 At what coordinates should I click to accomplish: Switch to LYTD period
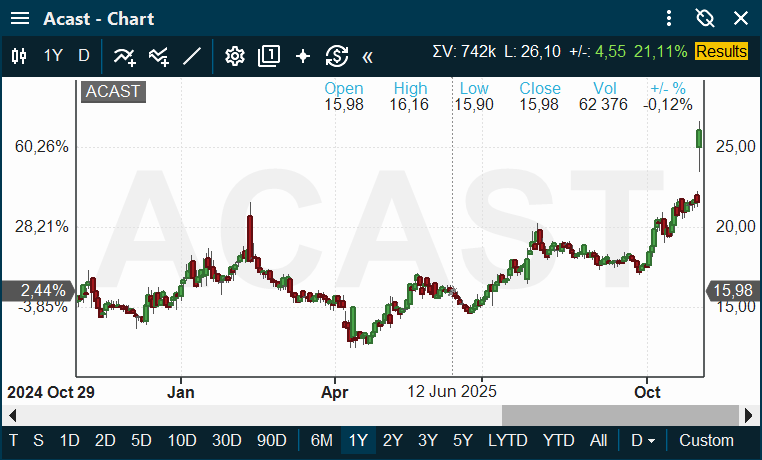(x=508, y=441)
